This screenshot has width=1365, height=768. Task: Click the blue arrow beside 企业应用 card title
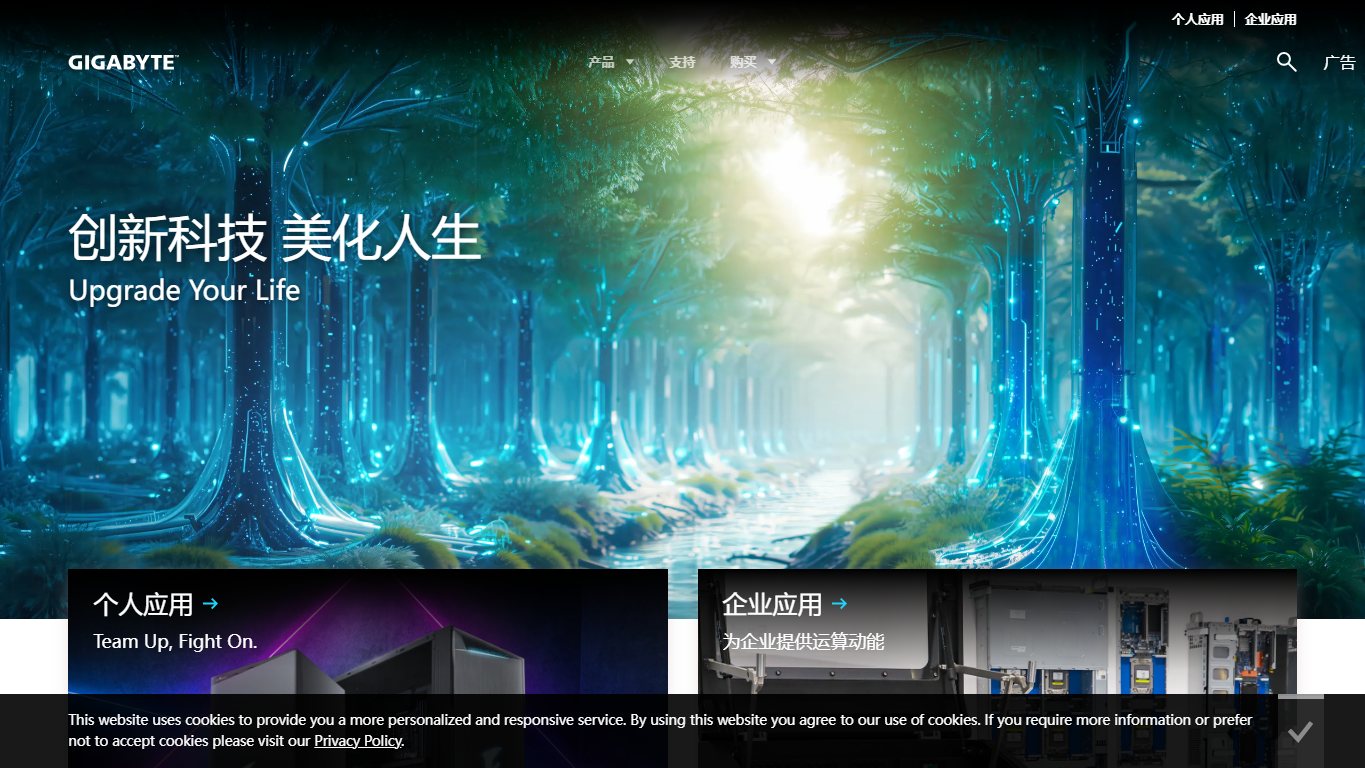tap(839, 604)
